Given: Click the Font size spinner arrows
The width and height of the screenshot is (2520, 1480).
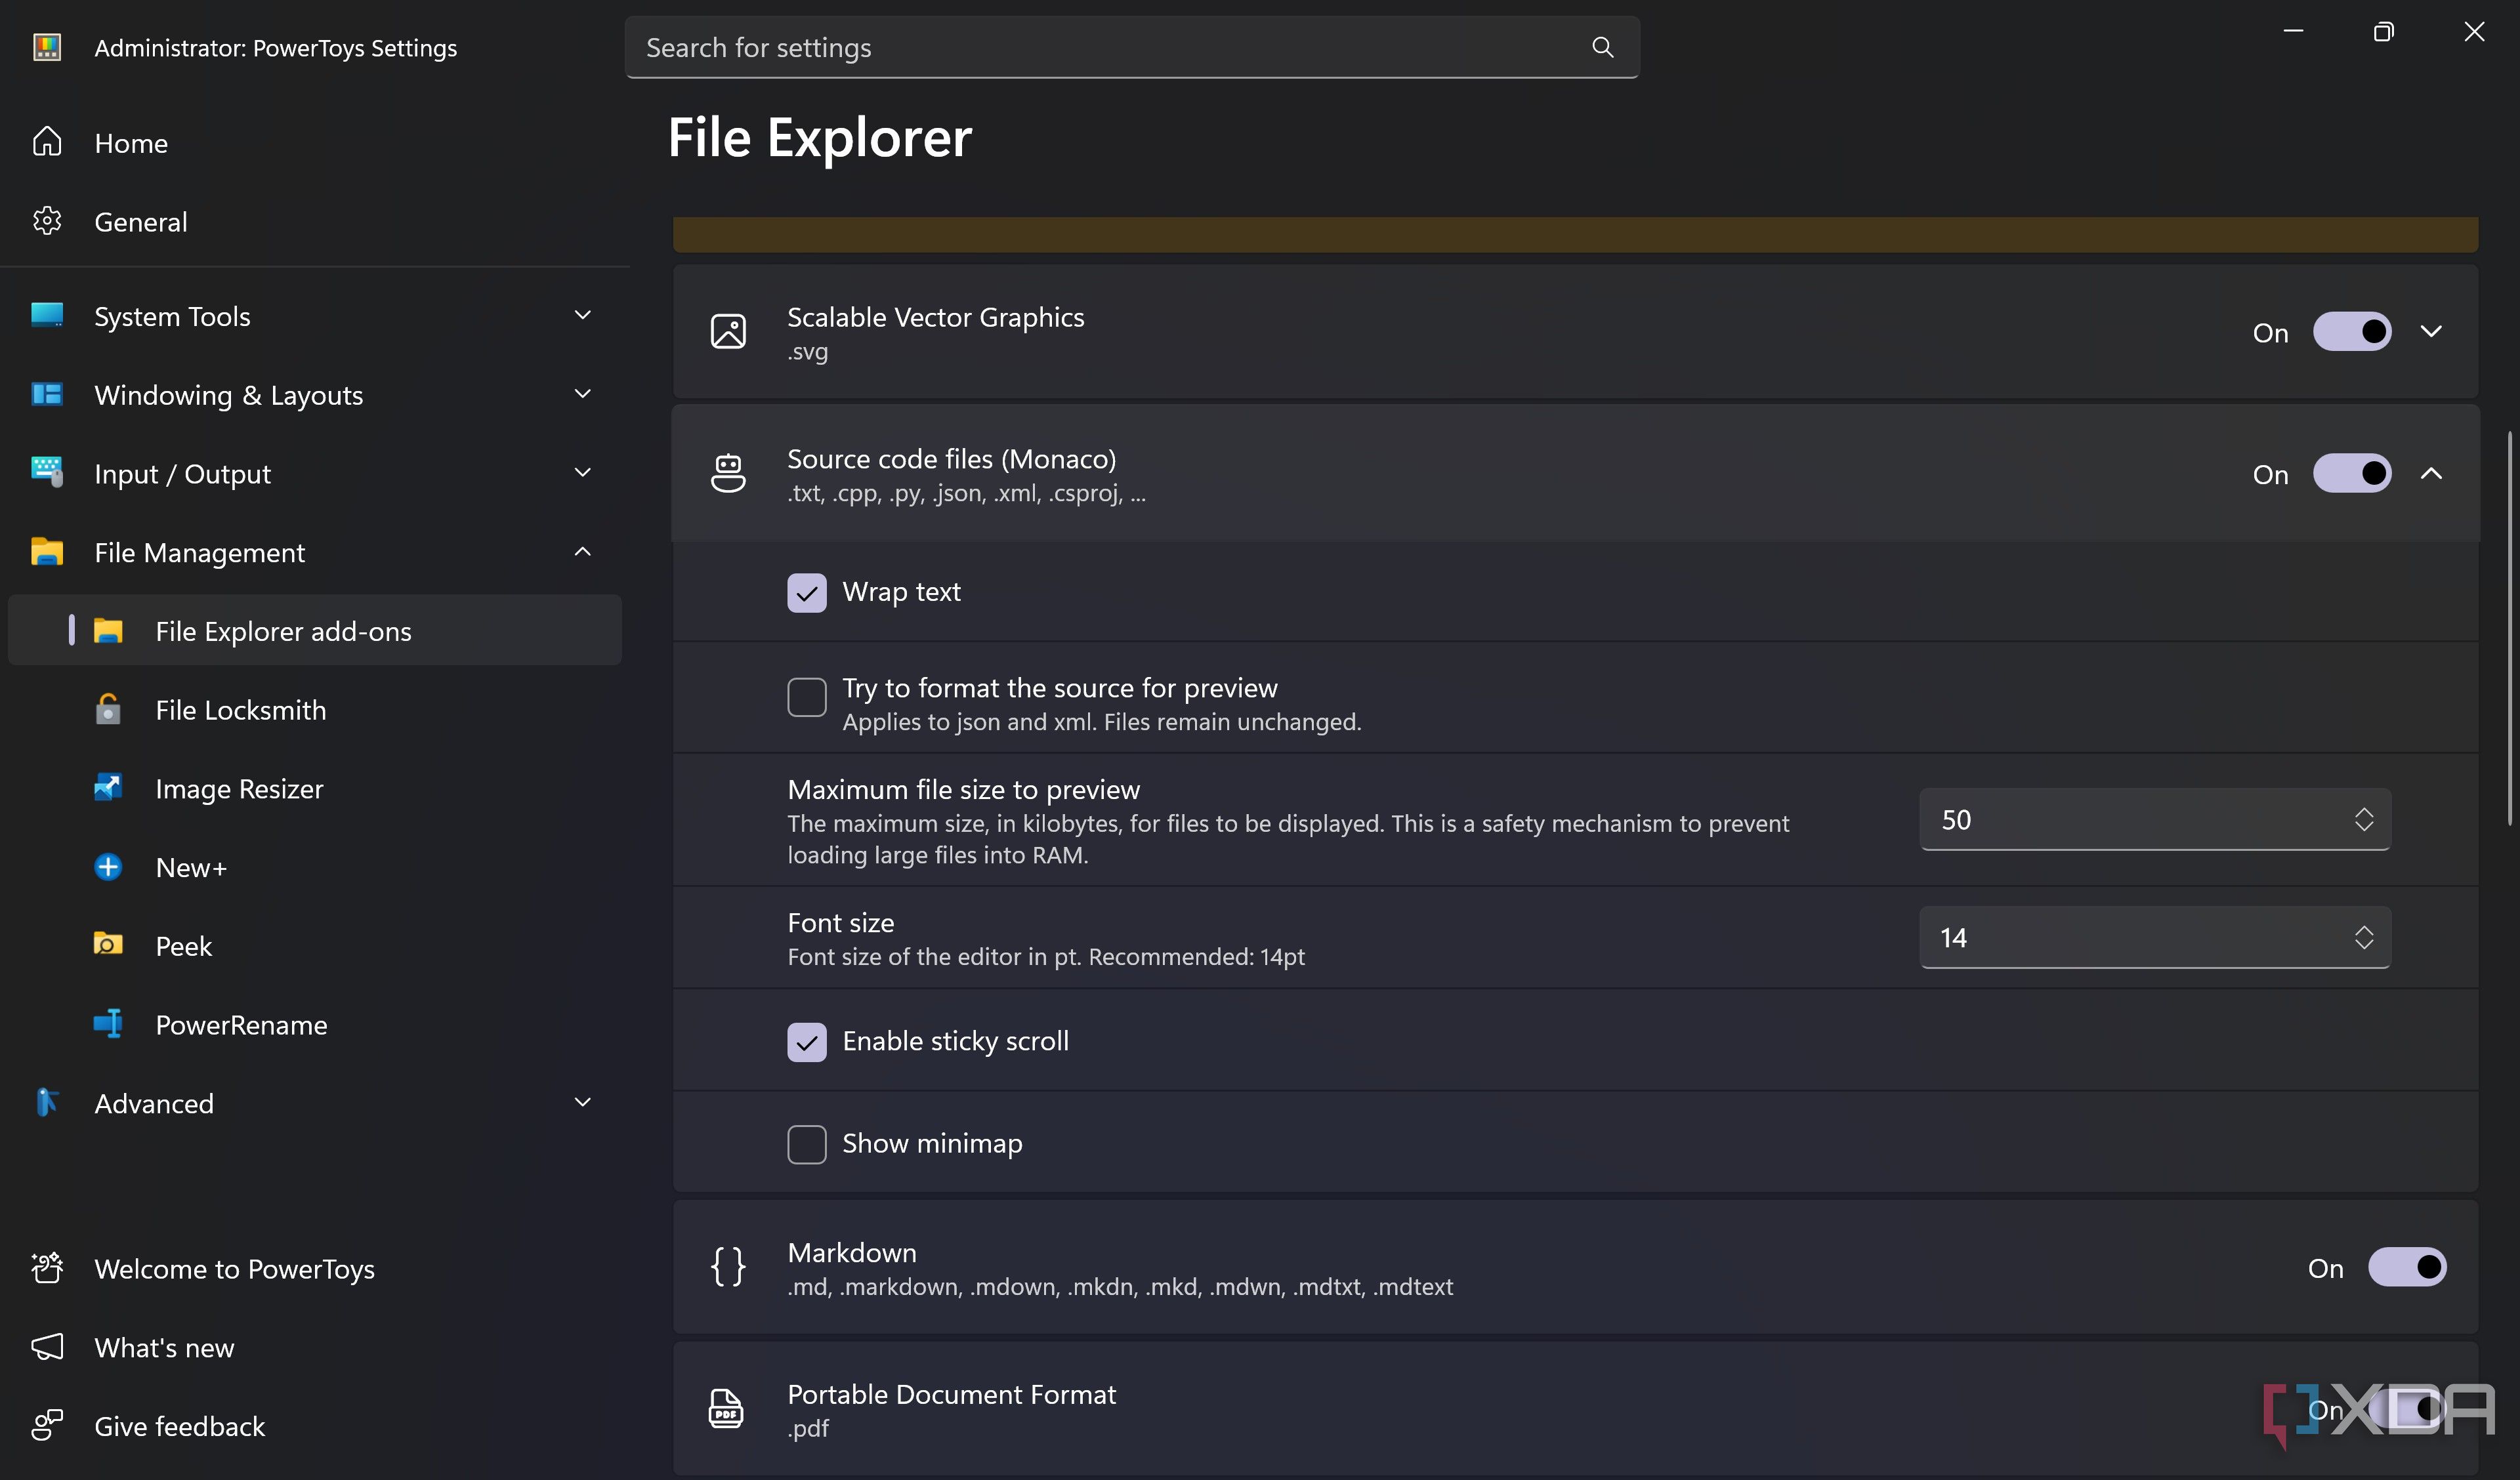Looking at the screenshot, I should (2364, 937).
